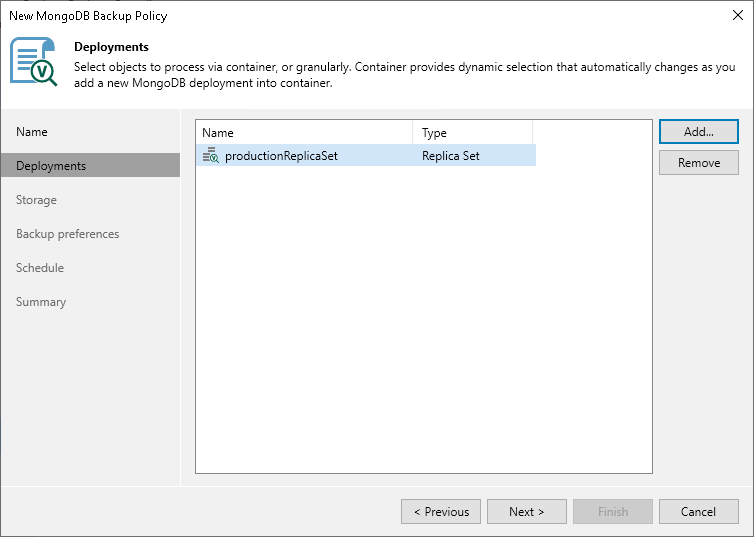
Task: Cancel the backup policy wizard
Action: pos(699,512)
